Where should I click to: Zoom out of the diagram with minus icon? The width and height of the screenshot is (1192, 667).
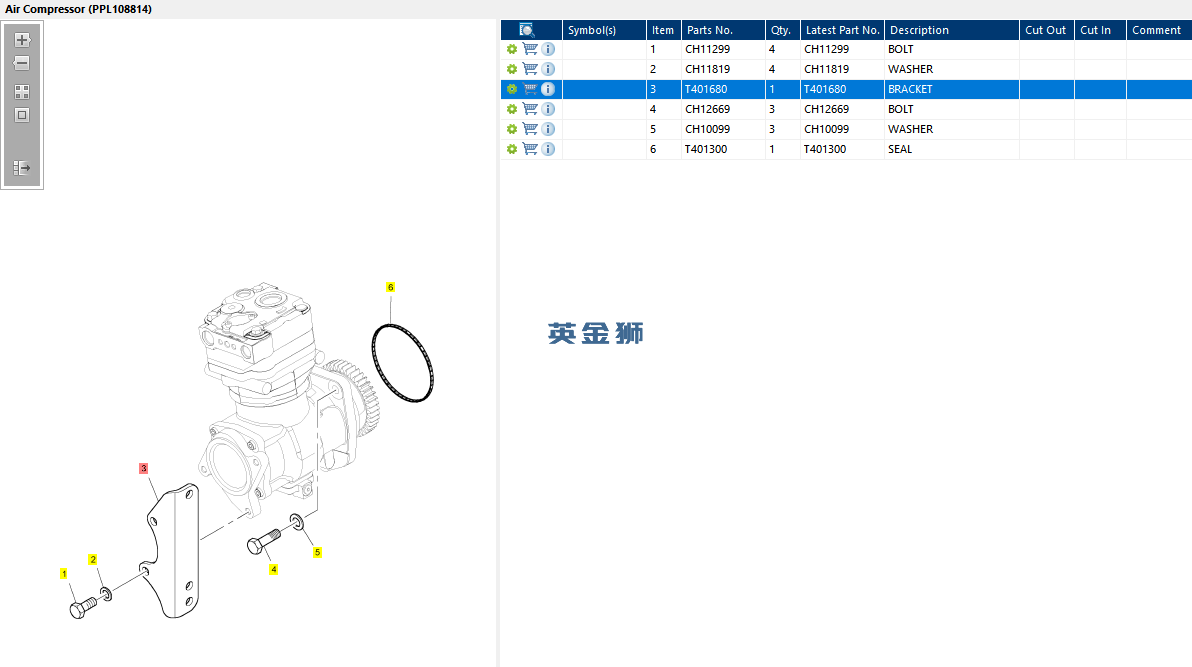pyautogui.click(x=22, y=63)
